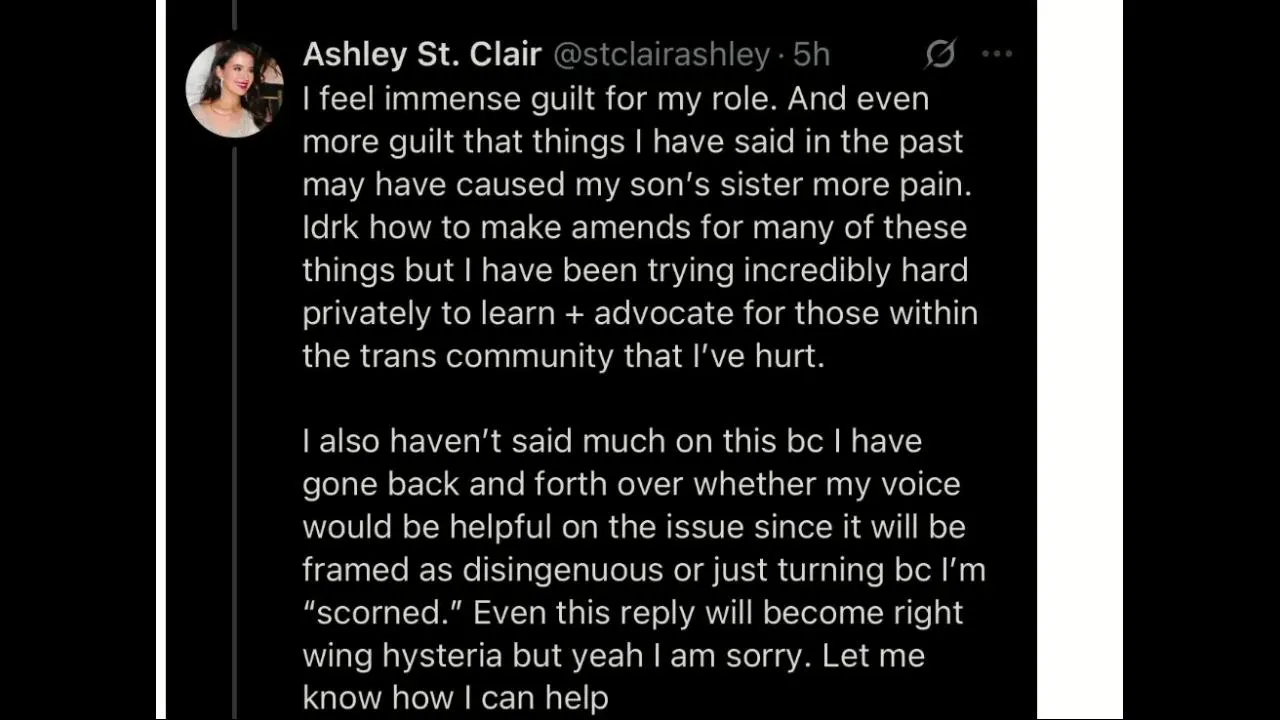Click the line starting "gone back and forth"
1280x720 pixels.
coord(630,484)
